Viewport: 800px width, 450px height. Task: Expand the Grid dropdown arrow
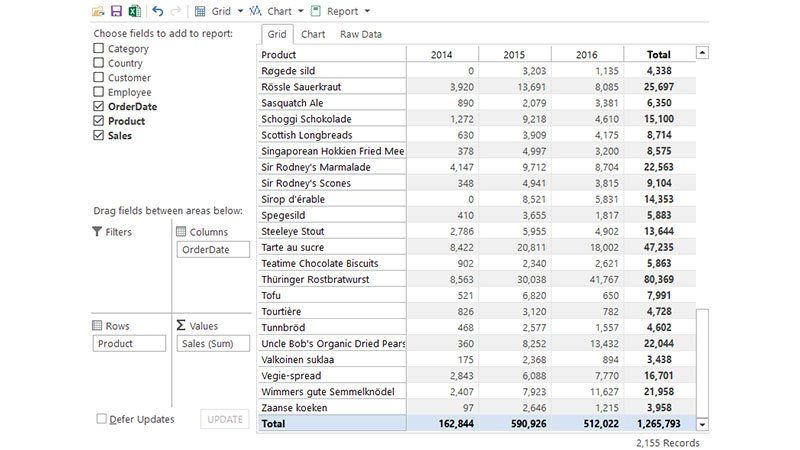click(240, 11)
